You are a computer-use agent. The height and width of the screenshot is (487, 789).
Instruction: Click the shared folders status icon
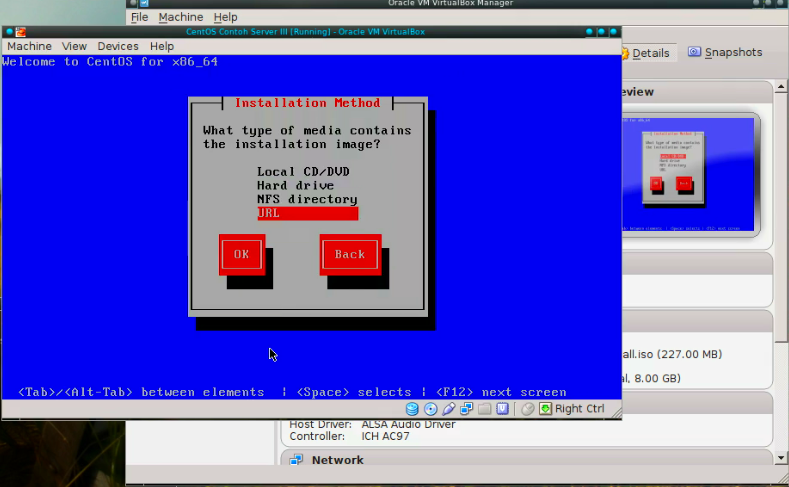(x=485, y=409)
